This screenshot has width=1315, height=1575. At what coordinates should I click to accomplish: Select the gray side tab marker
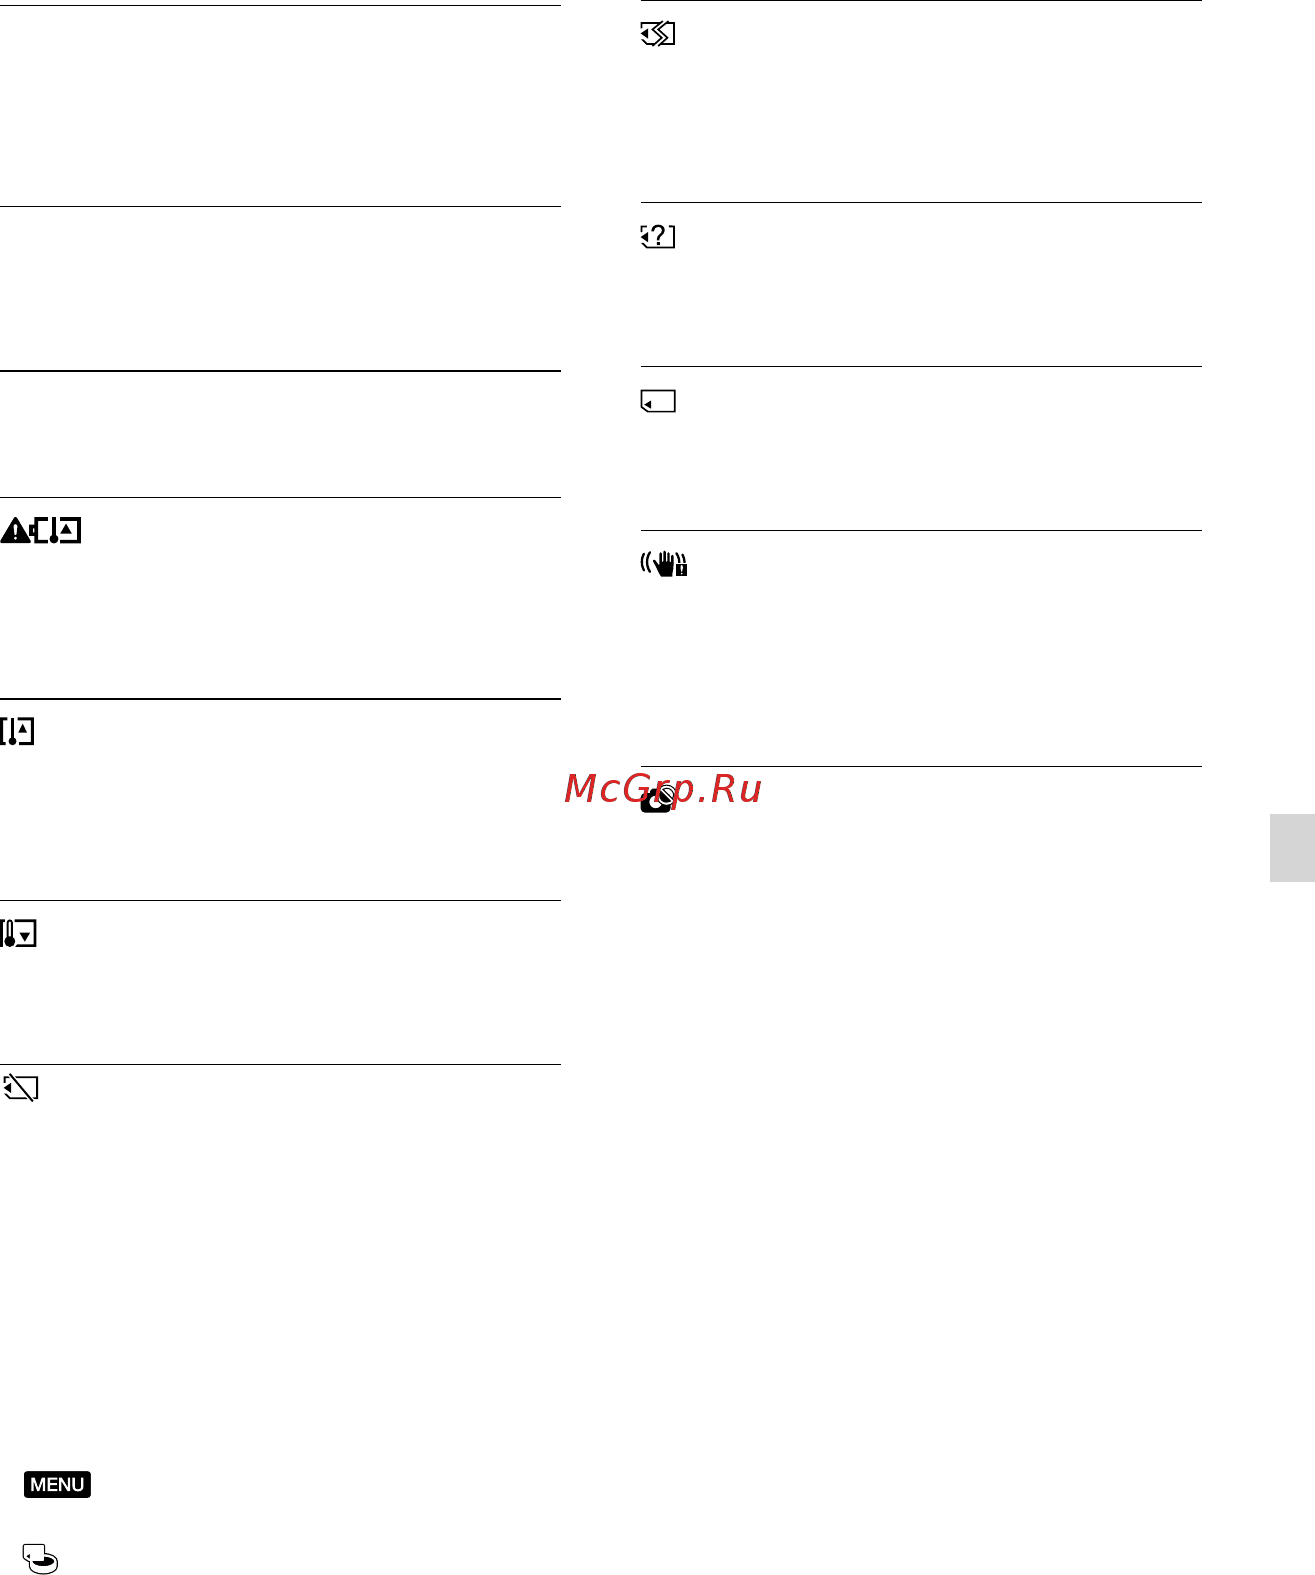click(x=1292, y=848)
